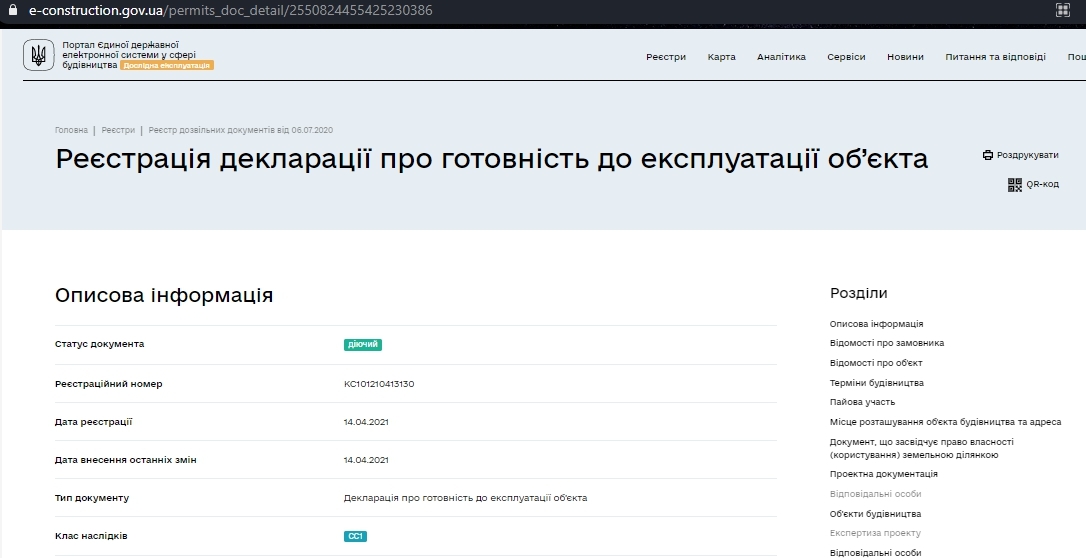Click the Розділи sidebar heading
Viewport: 1086px width, 558px height.
tap(859, 293)
